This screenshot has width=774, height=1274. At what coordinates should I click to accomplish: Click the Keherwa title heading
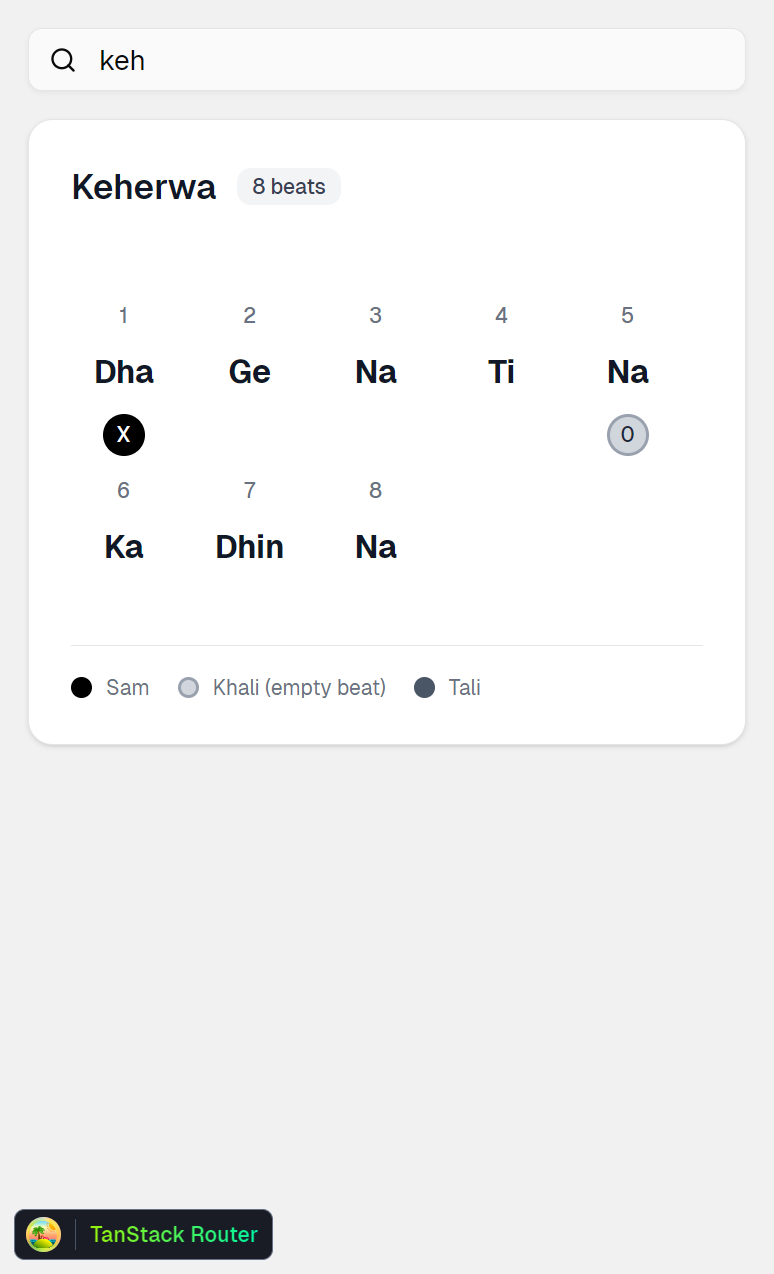[144, 187]
